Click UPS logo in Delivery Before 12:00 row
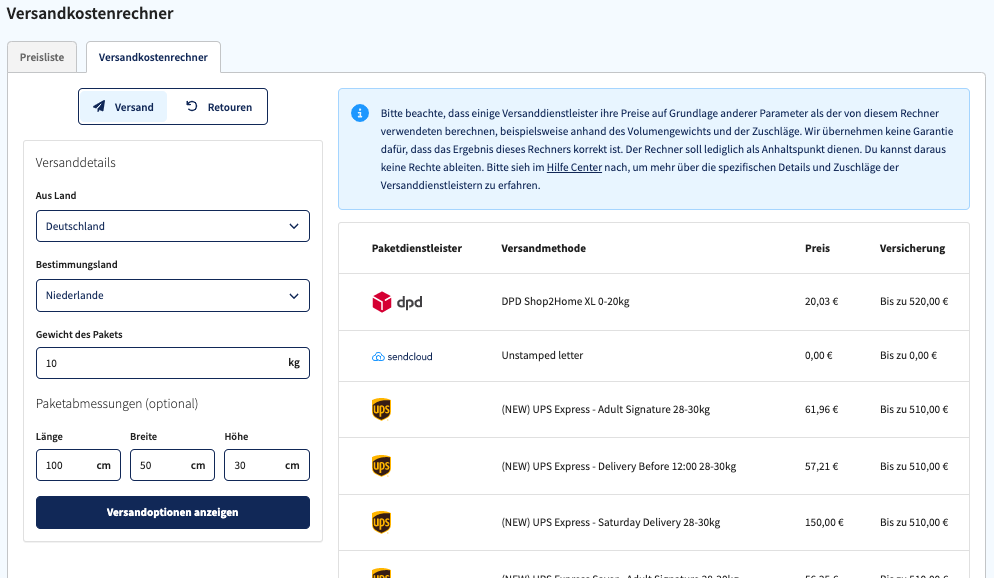The image size is (994, 578). [381, 466]
